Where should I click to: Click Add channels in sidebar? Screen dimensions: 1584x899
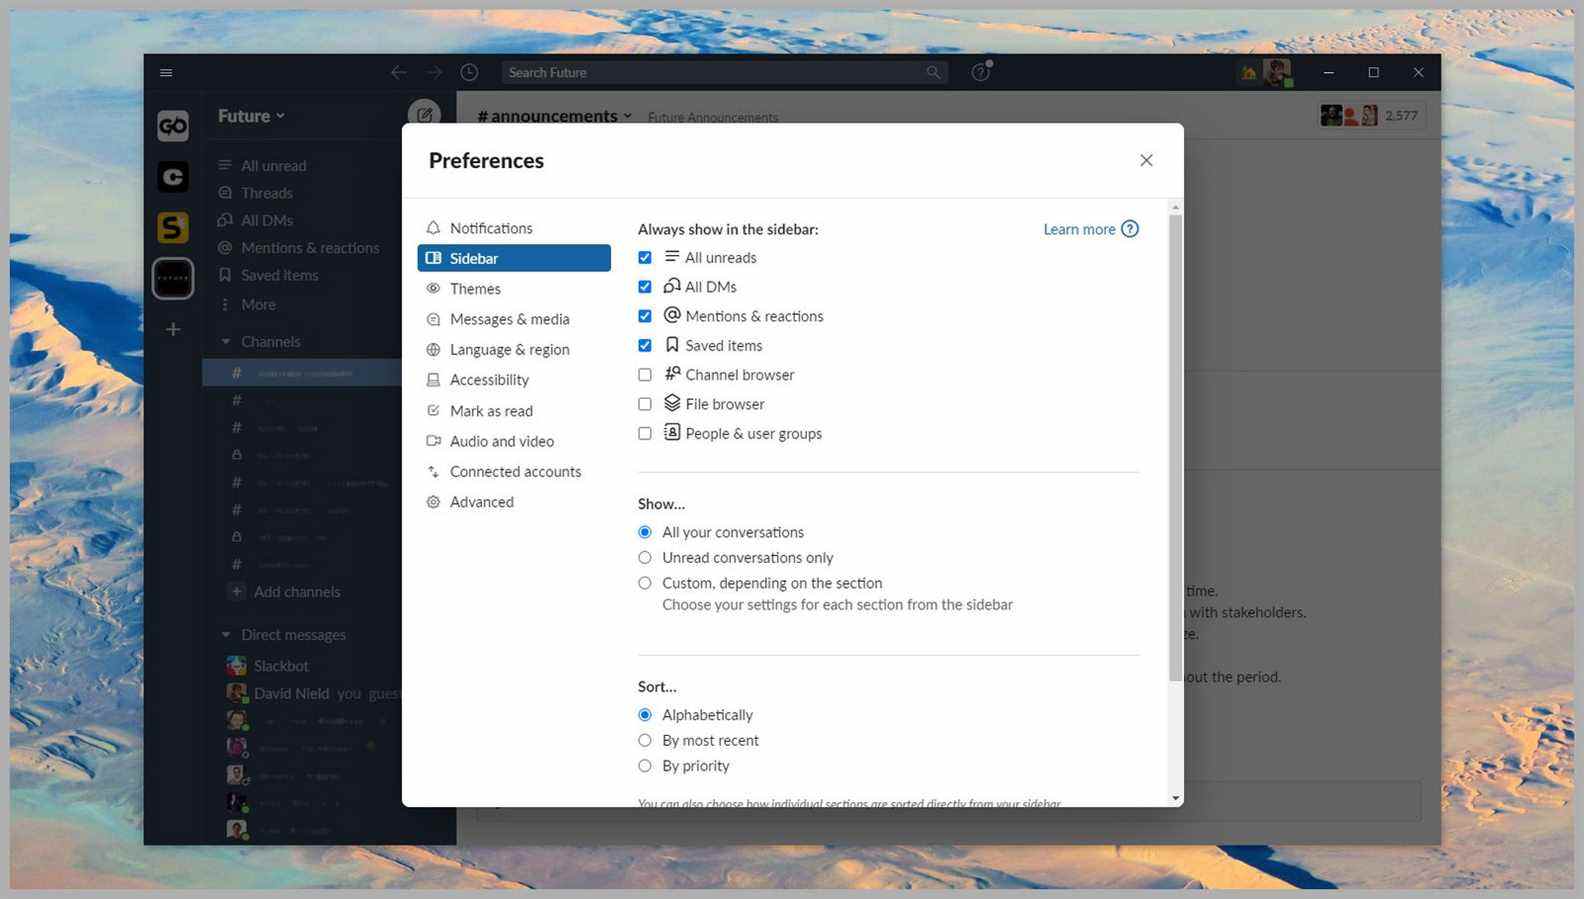point(296,592)
